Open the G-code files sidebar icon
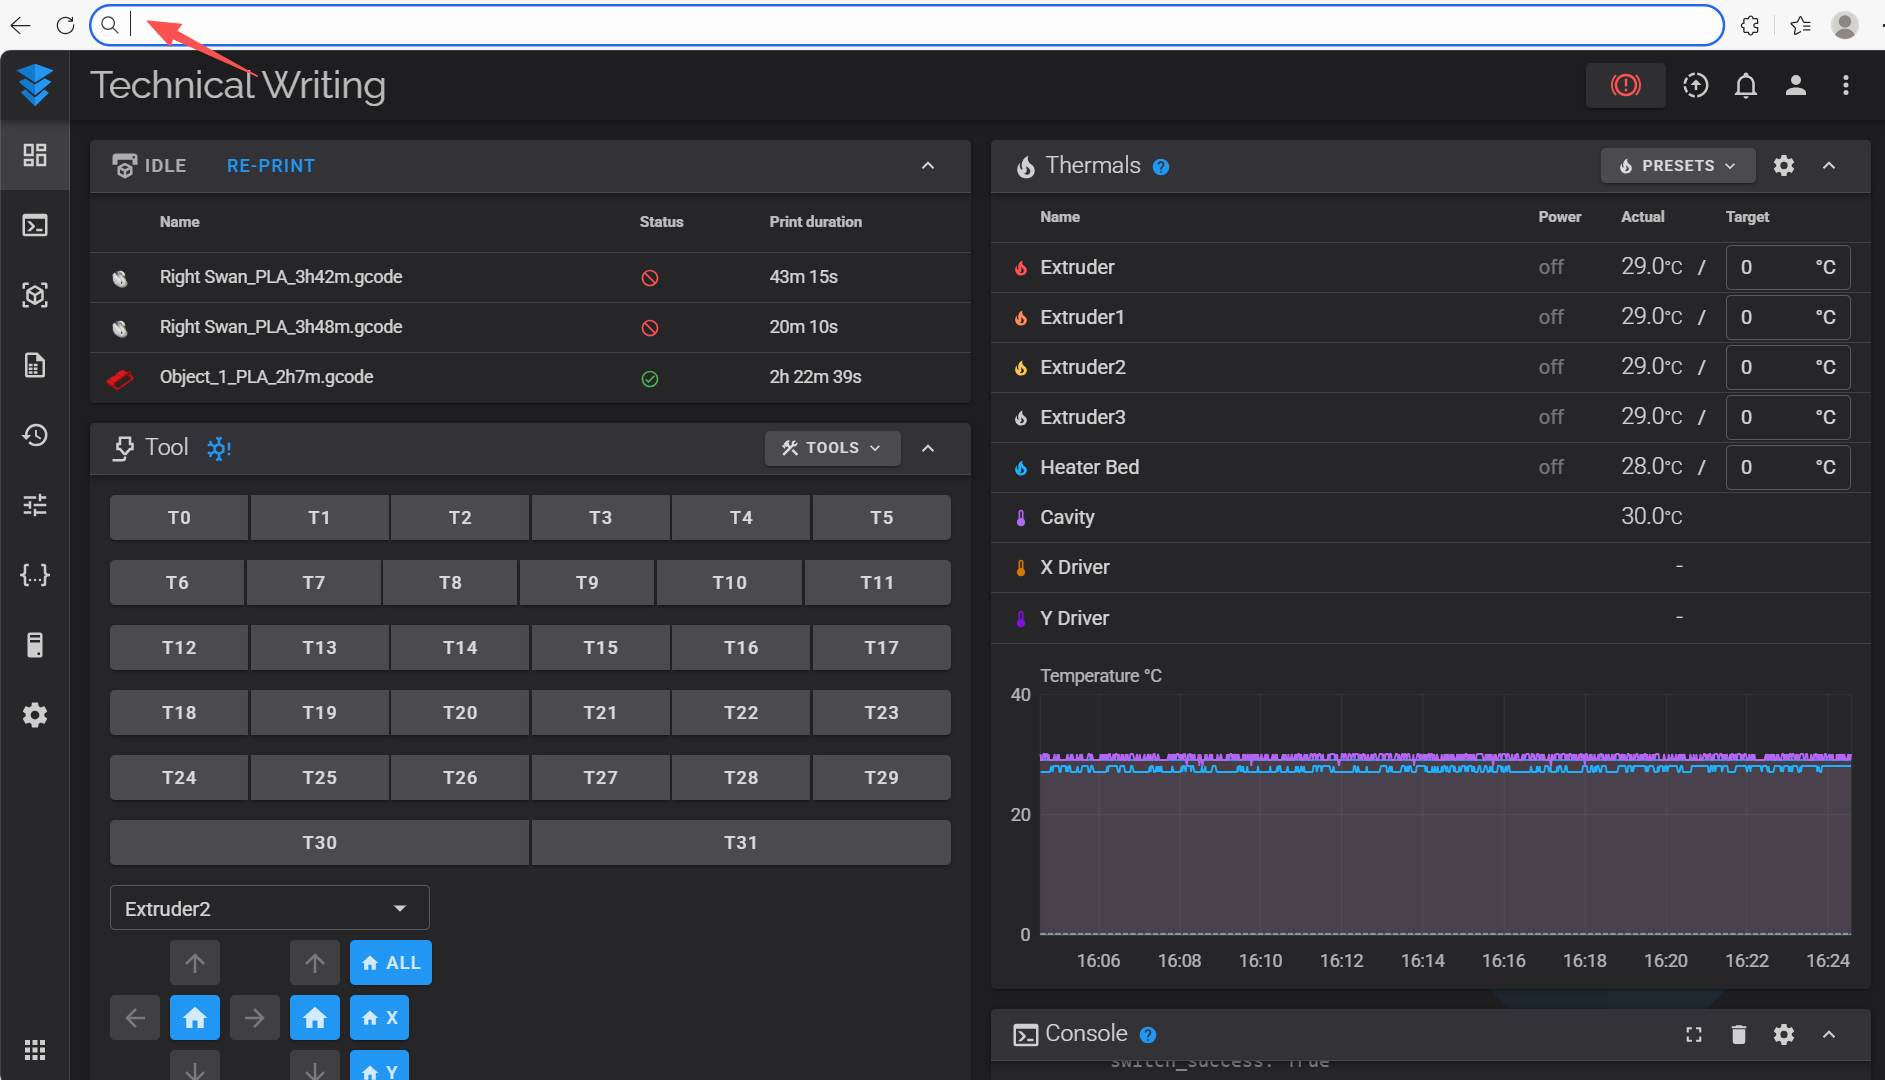The height and width of the screenshot is (1080, 1885). pos(35,365)
